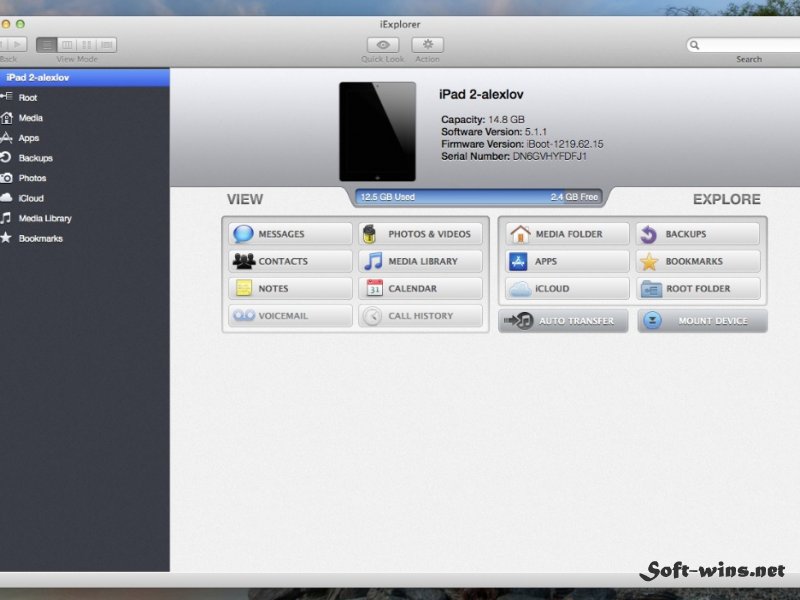
Task: Click the serial number DN6GVHYFDFJ1
Action: (549, 156)
